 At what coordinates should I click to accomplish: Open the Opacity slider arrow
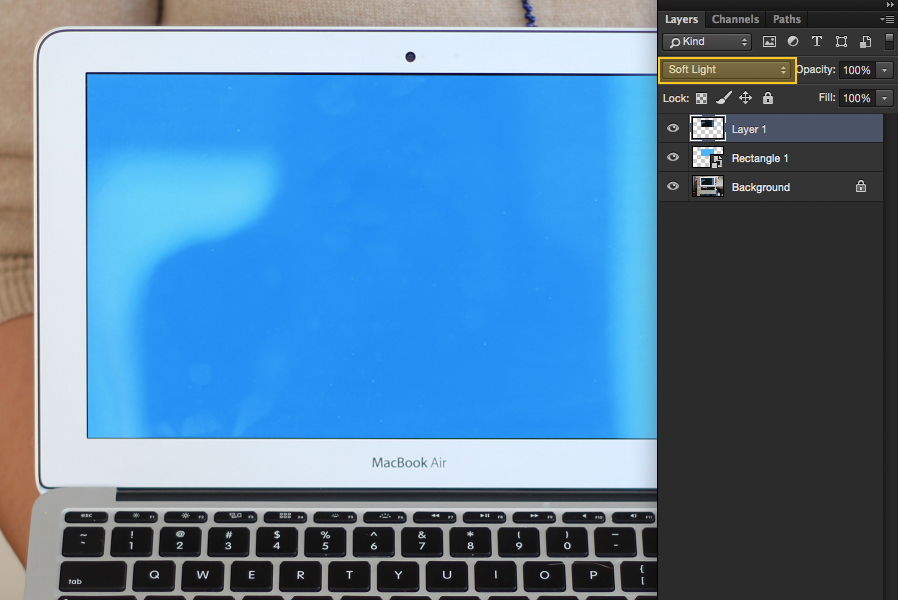coord(885,70)
